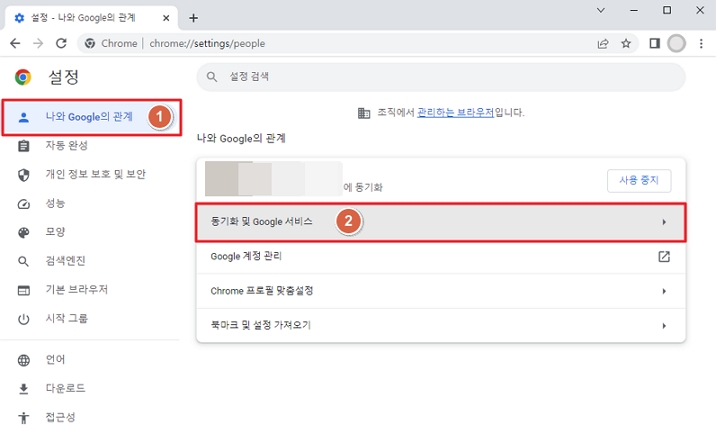This screenshot has height=434, width=716.
Task: Click the 나와 Google의 관계 section heading
Action: click(241, 138)
